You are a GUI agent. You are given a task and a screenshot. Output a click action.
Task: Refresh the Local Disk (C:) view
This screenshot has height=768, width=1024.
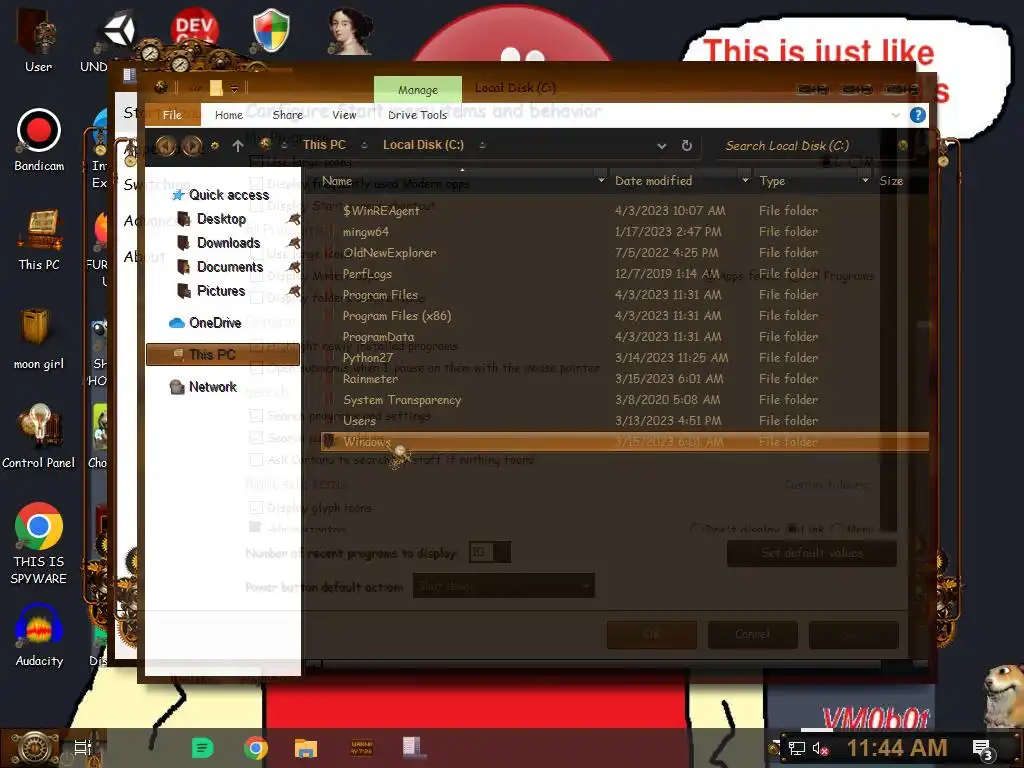(x=686, y=145)
